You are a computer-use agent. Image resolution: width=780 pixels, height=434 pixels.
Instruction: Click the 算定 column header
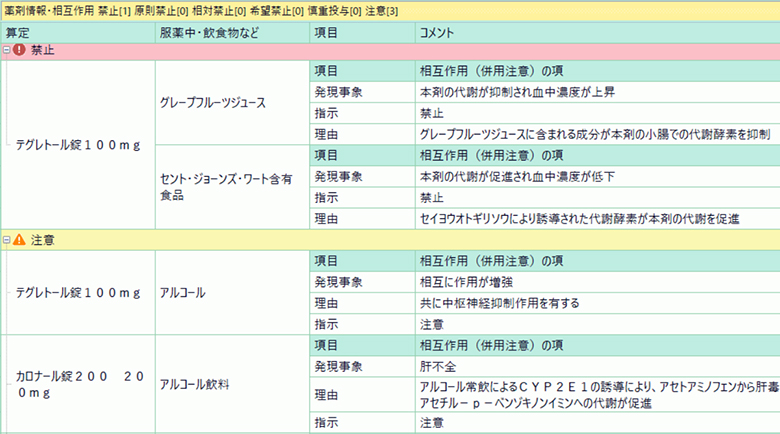point(78,33)
